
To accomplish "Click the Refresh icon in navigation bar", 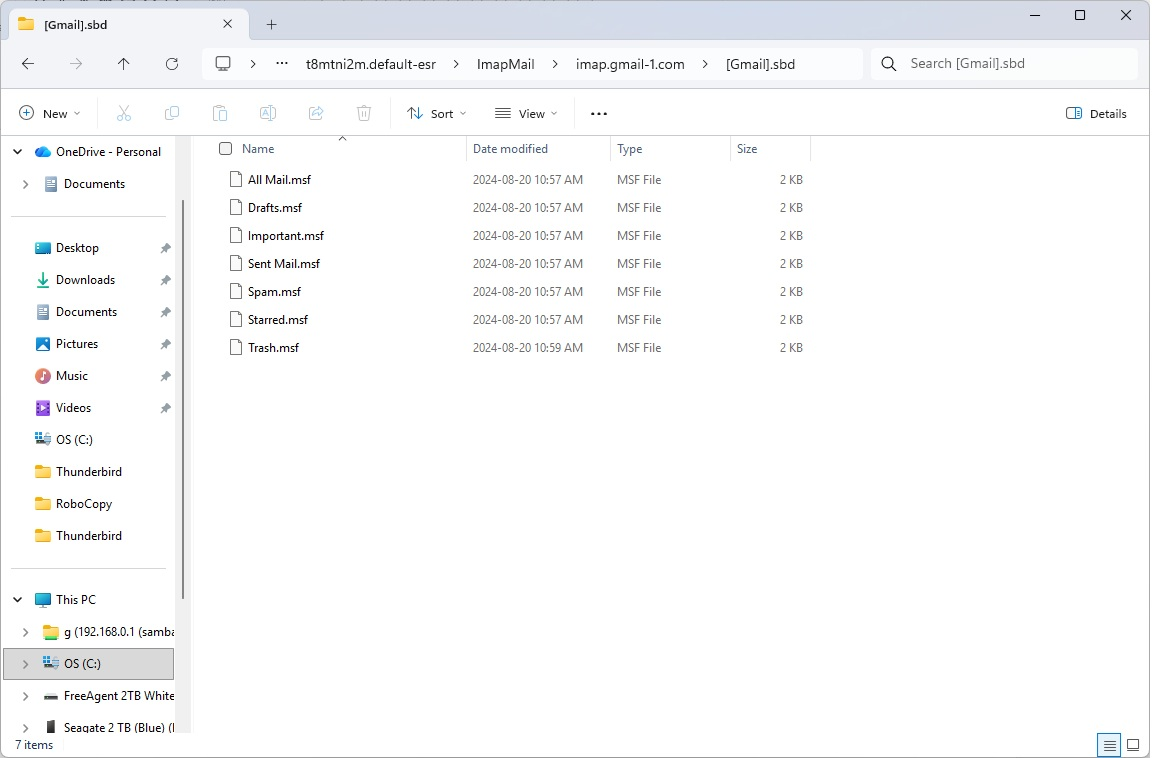I will 172,64.
